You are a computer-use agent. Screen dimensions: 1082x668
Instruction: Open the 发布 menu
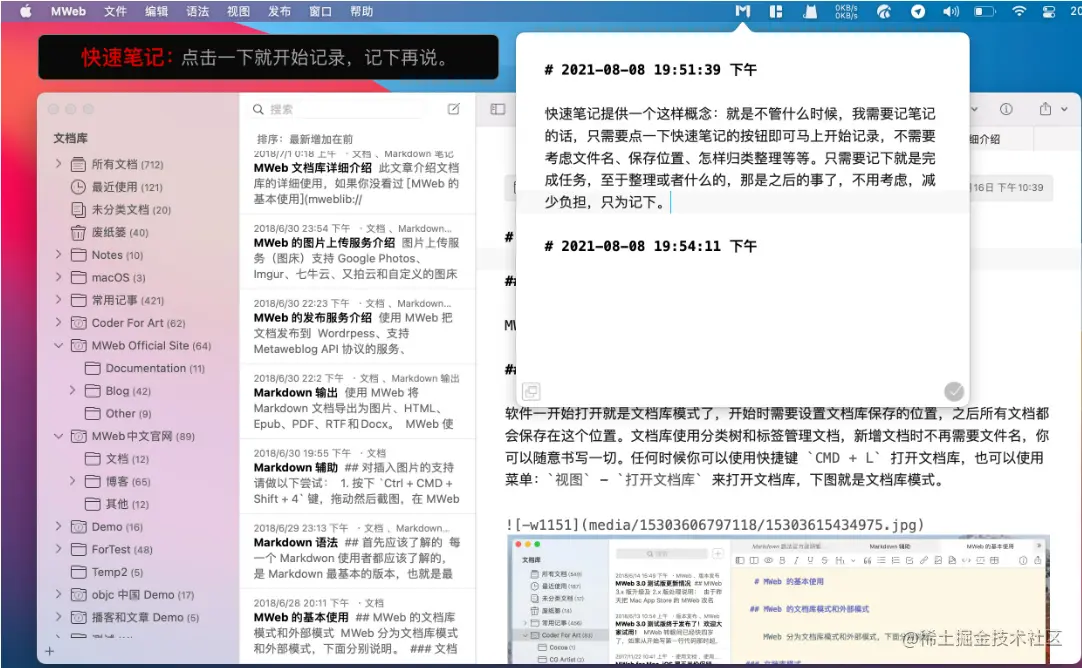pyautogui.click(x=281, y=11)
